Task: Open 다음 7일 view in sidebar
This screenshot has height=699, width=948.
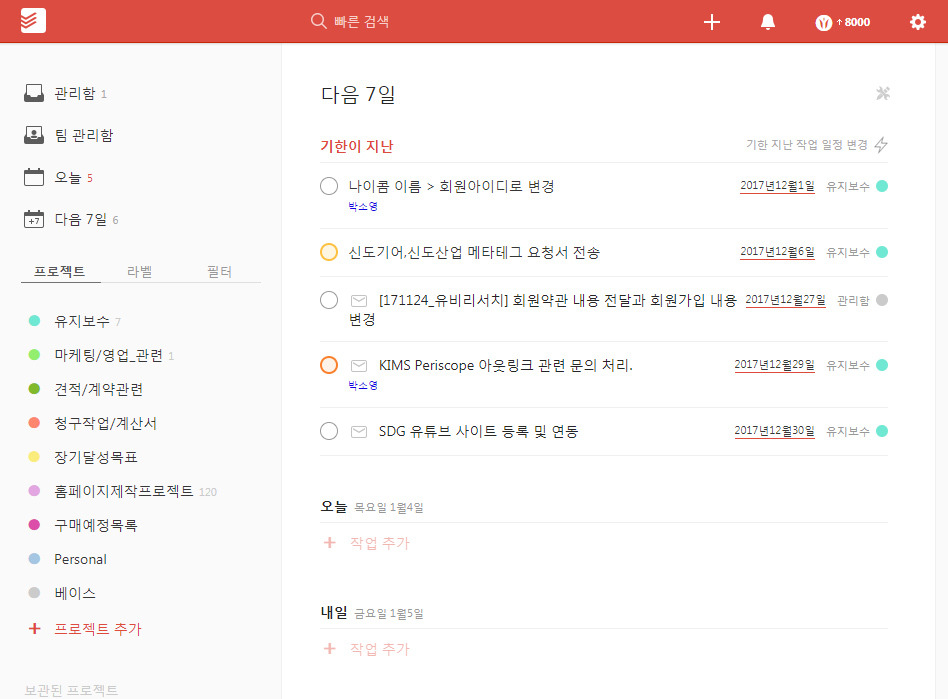Action: [x=80, y=219]
